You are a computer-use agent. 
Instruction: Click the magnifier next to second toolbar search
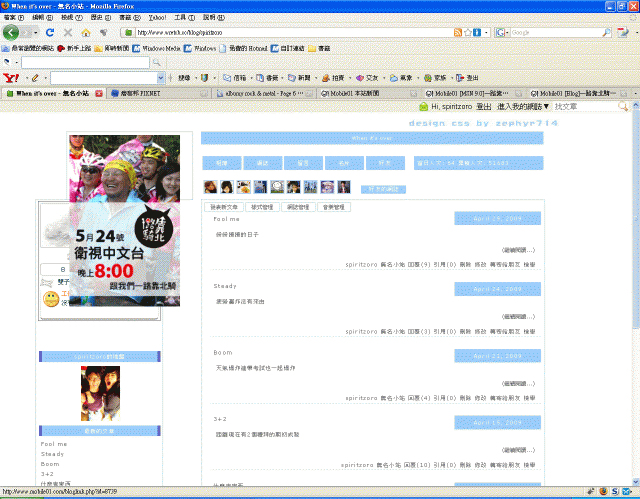pyautogui.click(x=156, y=62)
